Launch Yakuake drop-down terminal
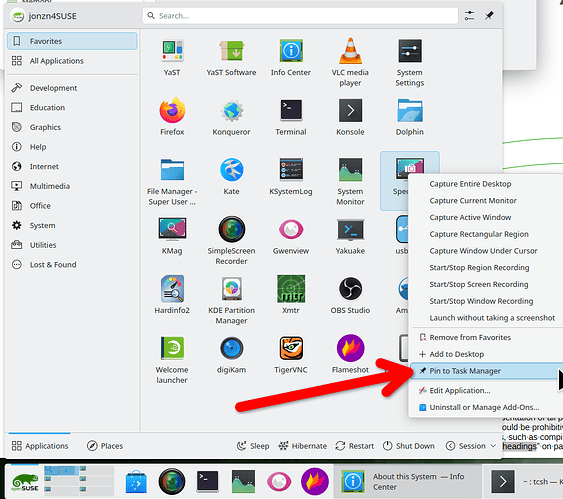The image size is (563, 499). (x=350, y=236)
